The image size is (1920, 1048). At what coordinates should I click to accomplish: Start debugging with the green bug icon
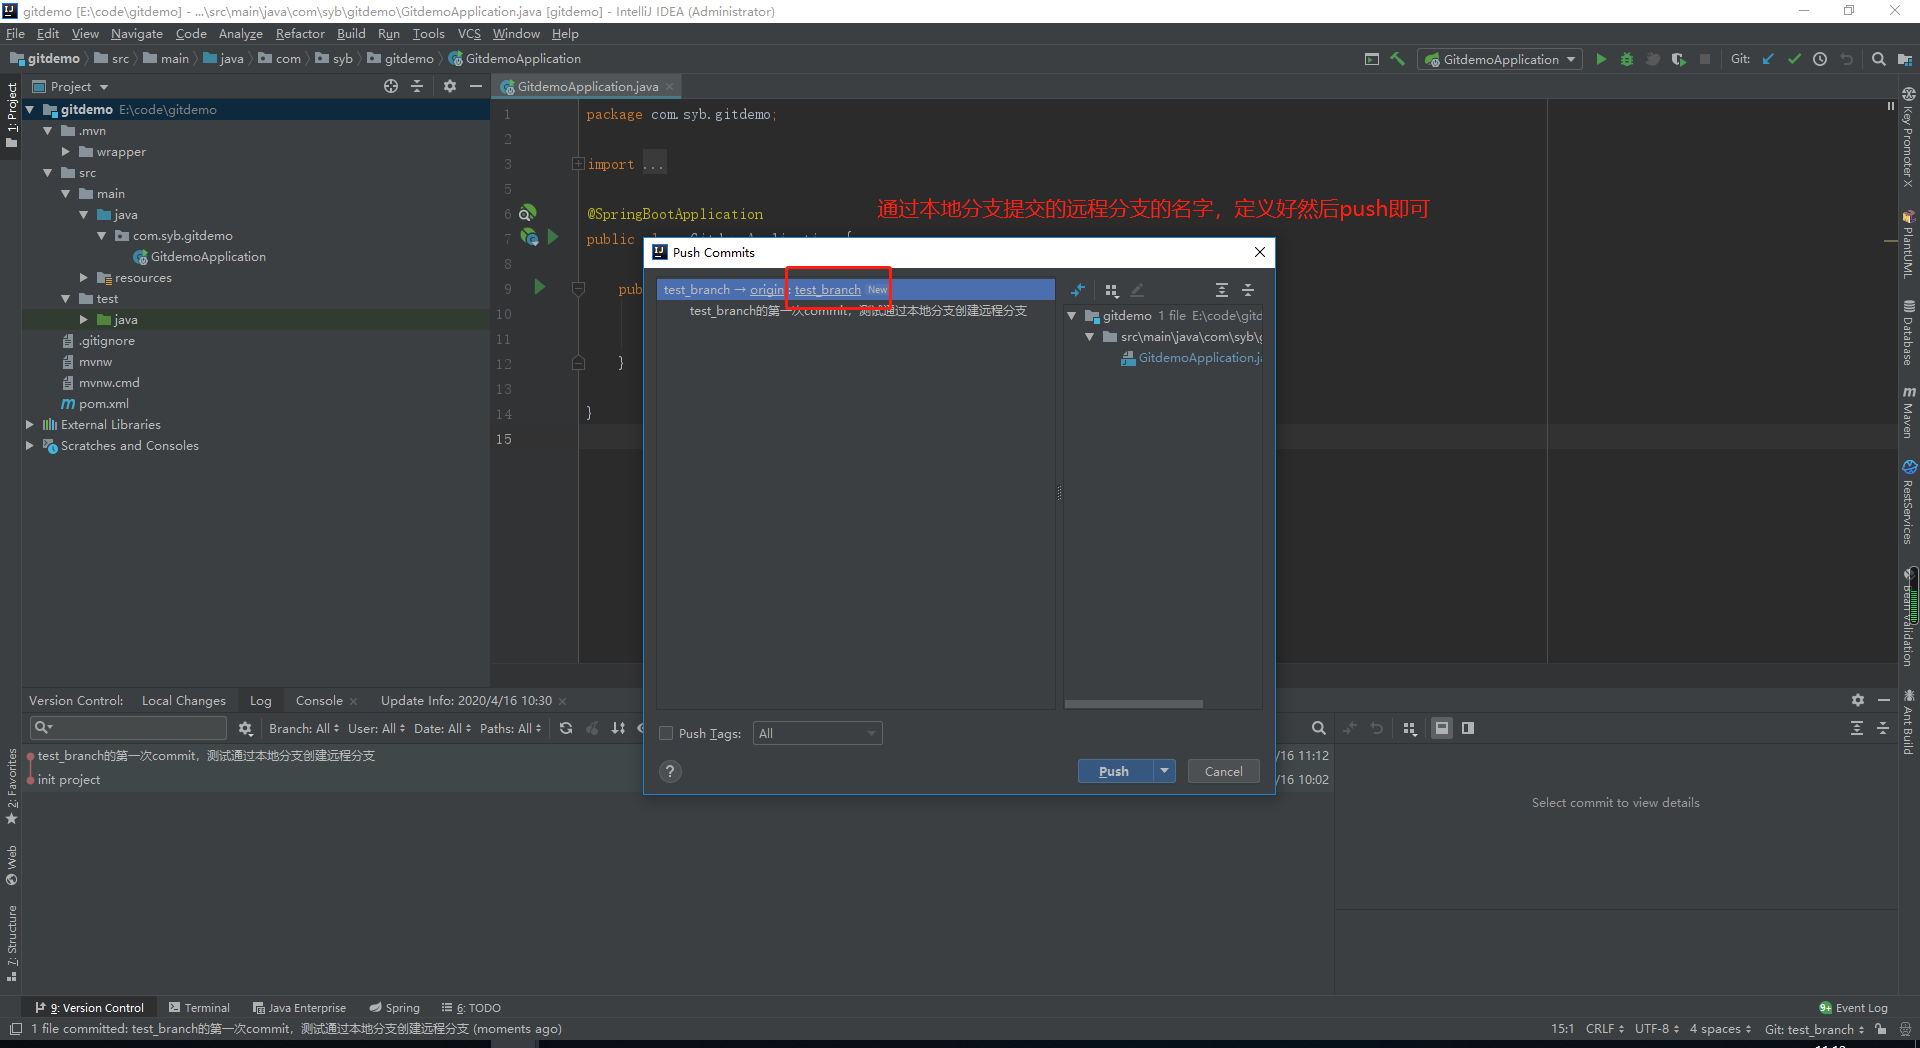pyautogui.click(x=1627, y=59)
